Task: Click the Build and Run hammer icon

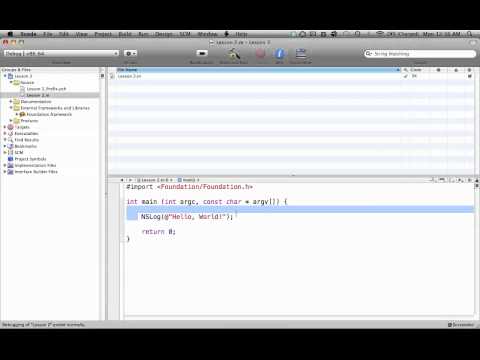Action: coord(234,53)
